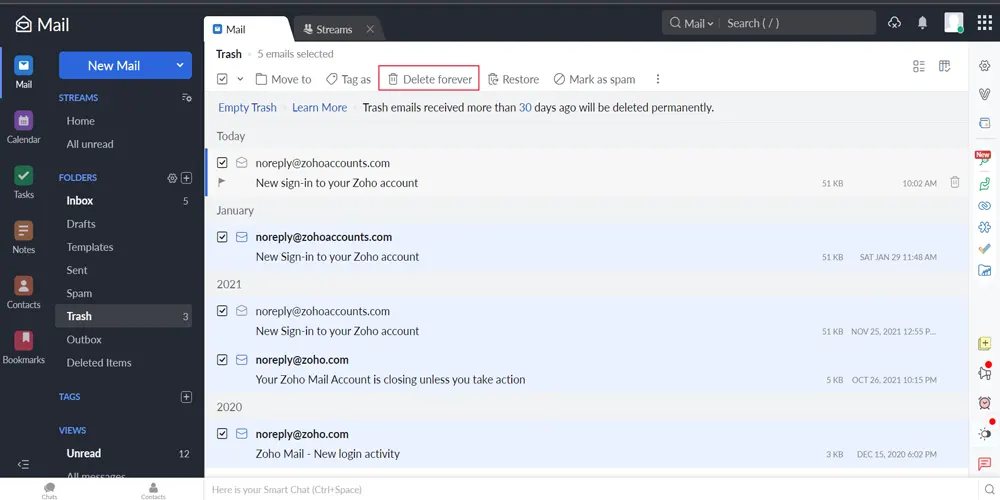Click the 30 days link

(x=525, y=108)
